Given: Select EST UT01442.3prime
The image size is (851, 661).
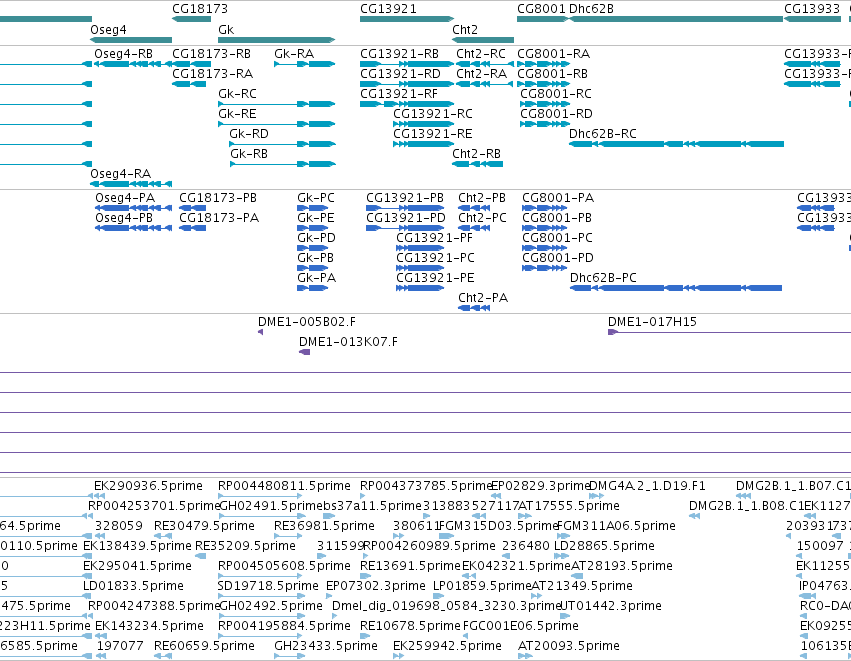Looking at the screenshot, I should click(565, 616).
